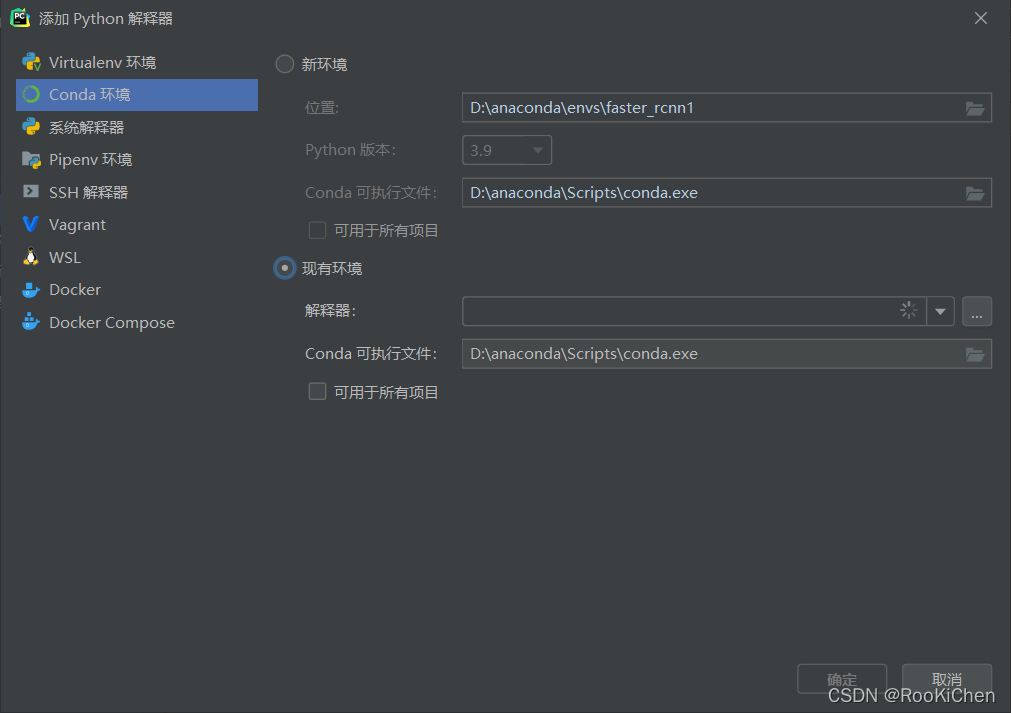Select WSL from the list
Image resolution: width=1011 pixels, height=713 pixels.
[x=137, y=257]
